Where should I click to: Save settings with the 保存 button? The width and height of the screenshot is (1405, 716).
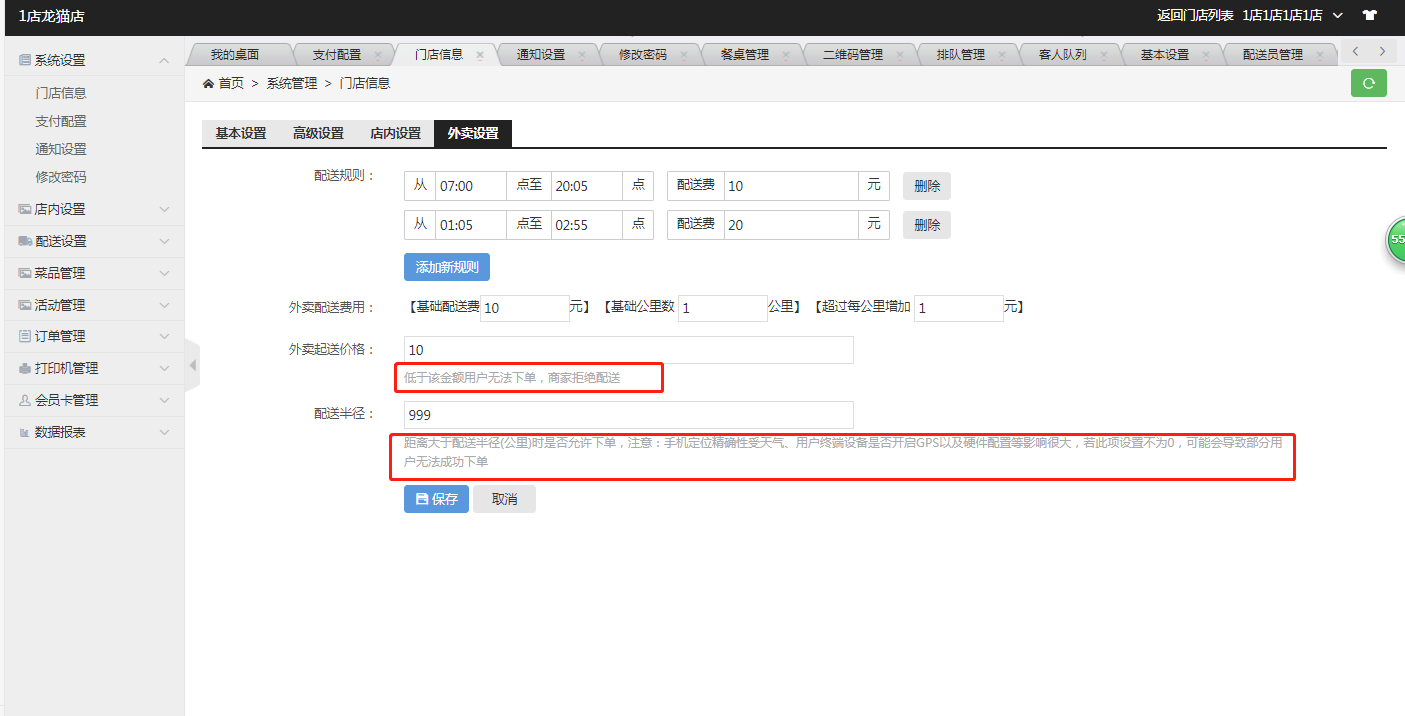click(436, 499)
